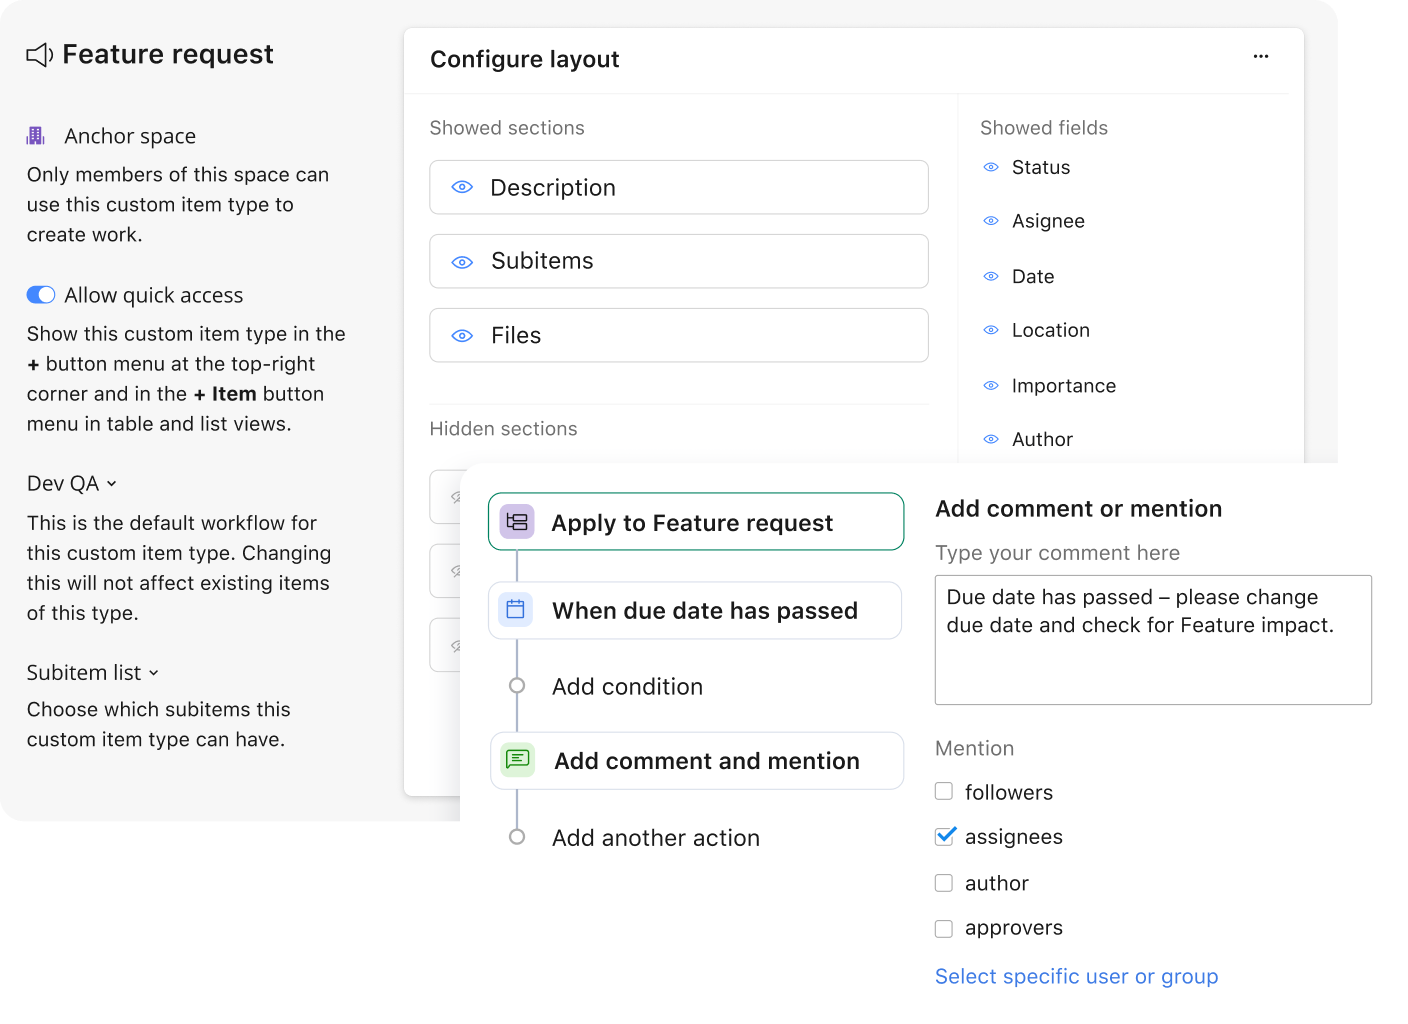Hide the Importance field using its eye icon
The width and height of the screenshot is (1408, 1024).
[x=991, y=385]
